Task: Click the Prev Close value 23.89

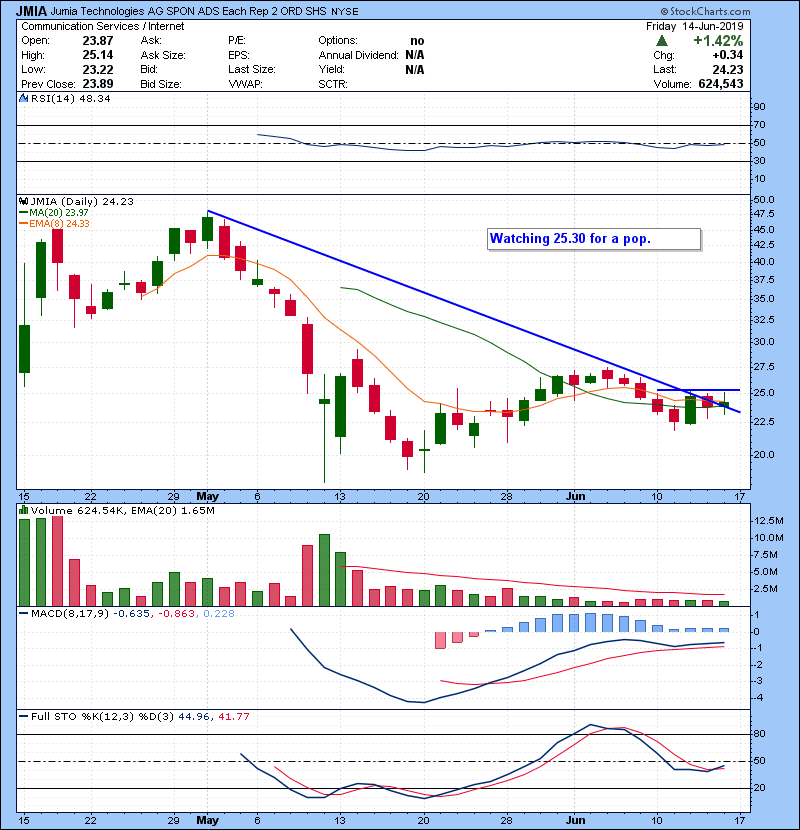Action: click(97, 84)
